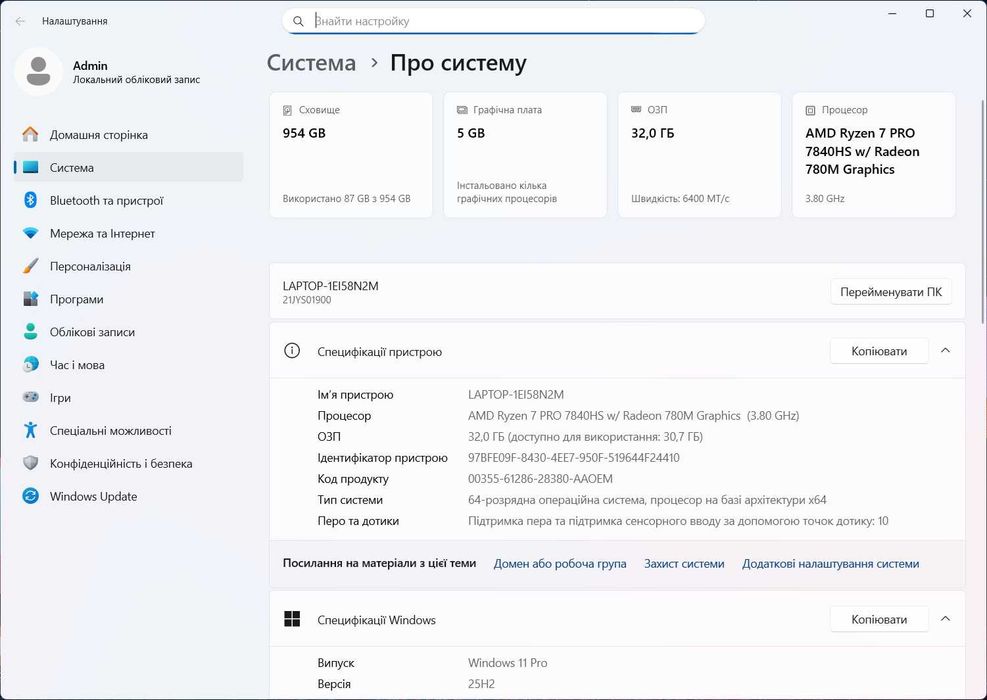Image resolution: width=987 pixels, height=700 pixels.
Task: Click the version value 25H2
Action: pos(481,684)
